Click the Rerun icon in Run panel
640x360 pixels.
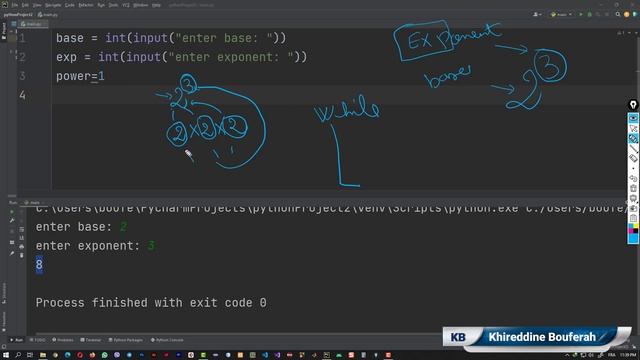[x=12, y=212]
